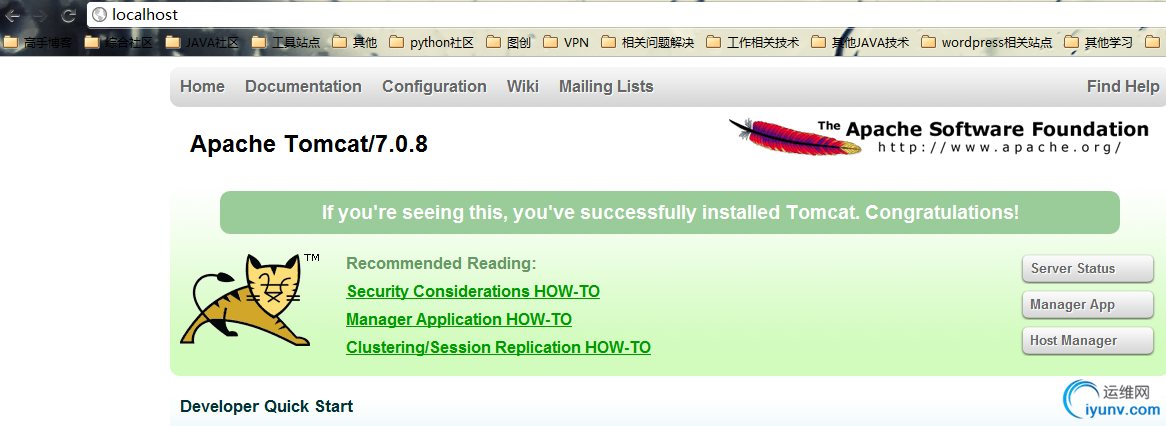Open the 相关问题解决 bookmark folder

(x=647, y=42)
